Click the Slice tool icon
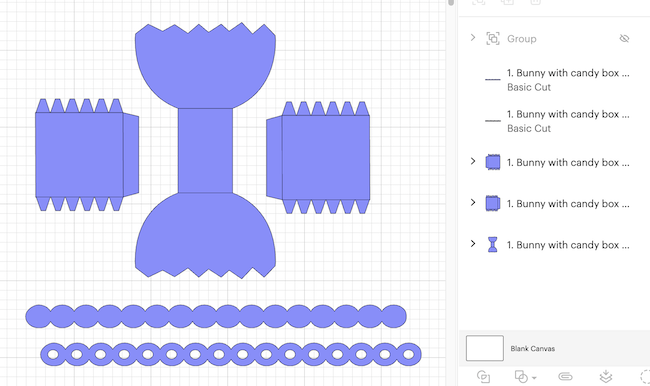This screenshot has width=650, height=386. (483, 376)
